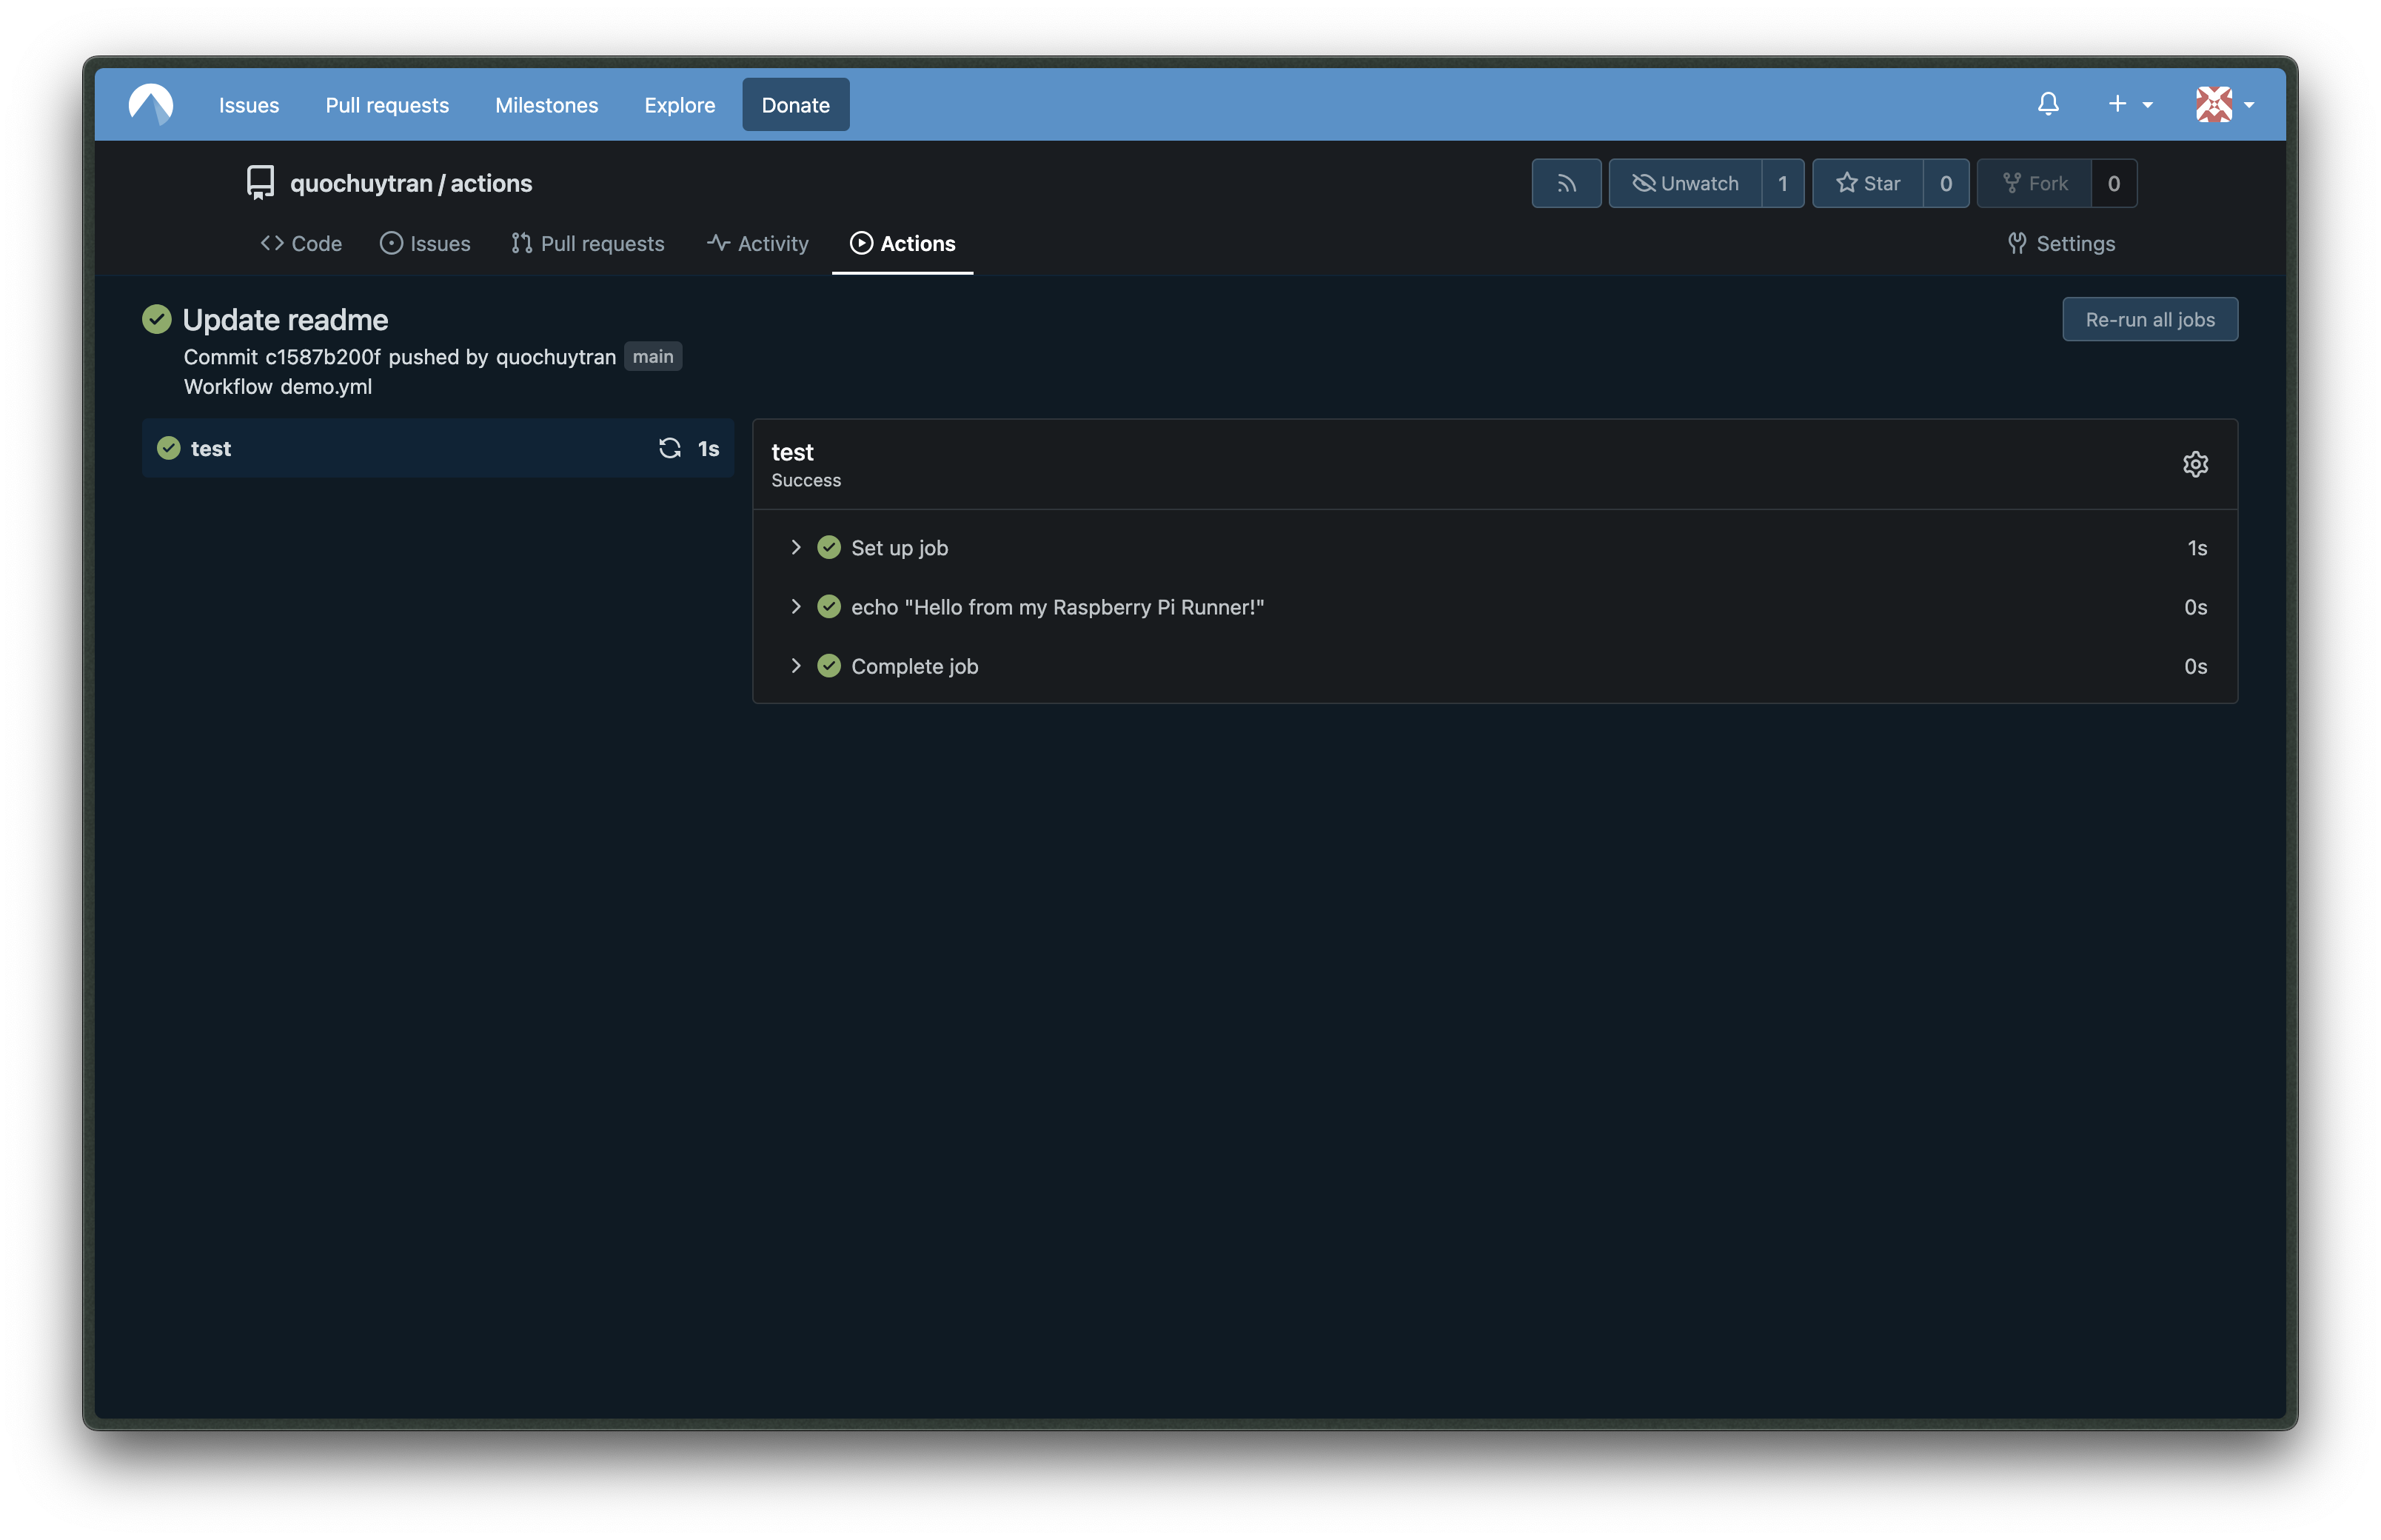
Task: Open the notifications bell
Action: (2048, 104)
